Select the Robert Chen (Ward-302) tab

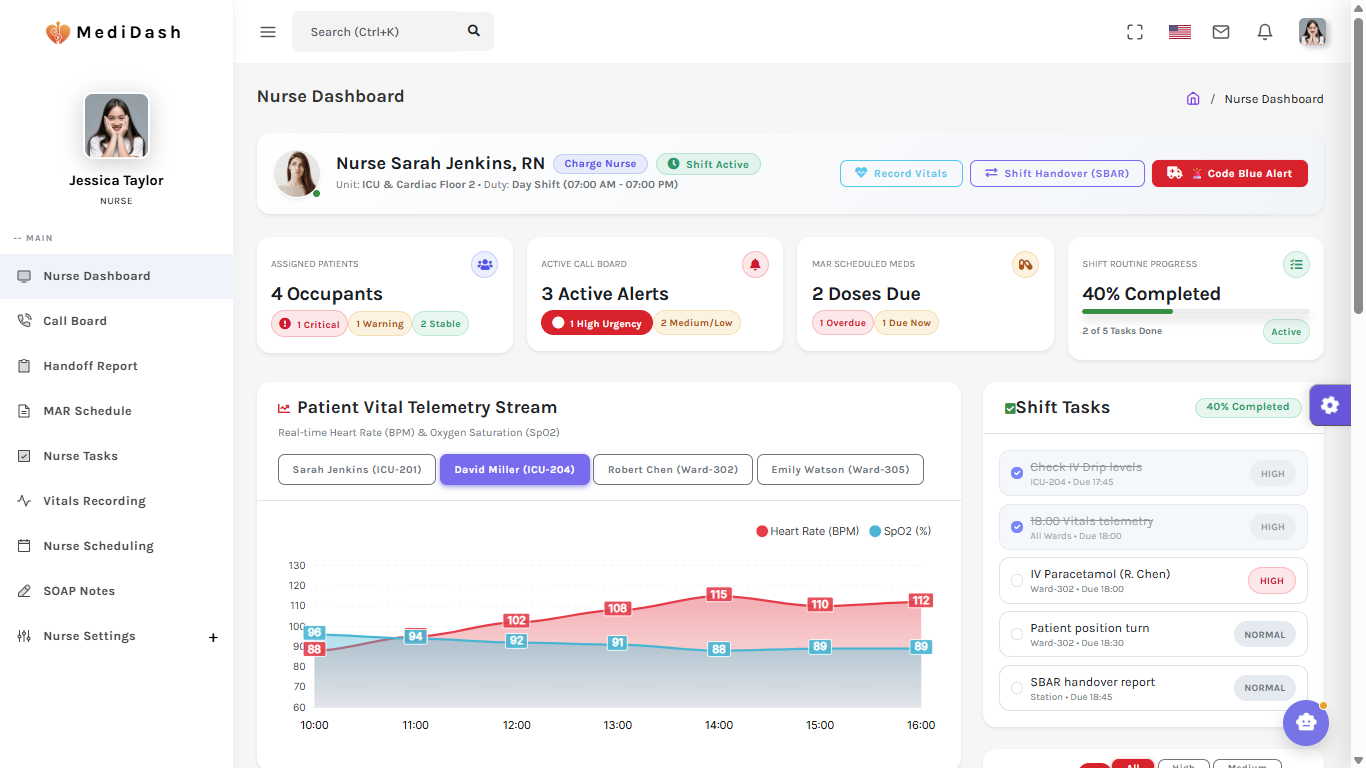click(x=673, y=469)
